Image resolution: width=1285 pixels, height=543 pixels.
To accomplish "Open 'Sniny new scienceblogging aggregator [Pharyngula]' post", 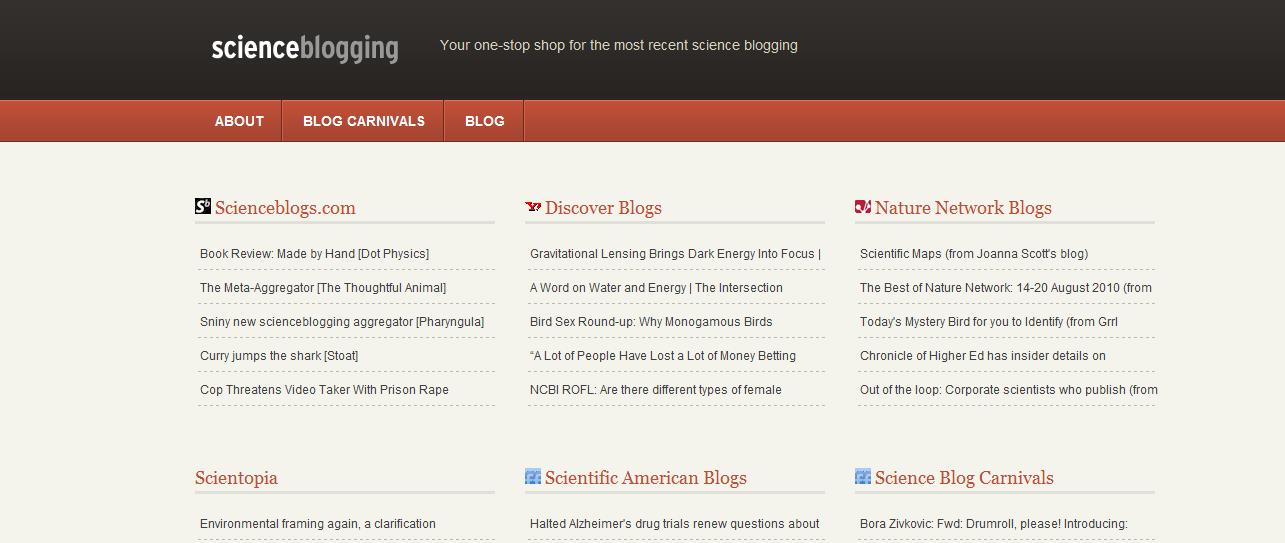I will point(342,322).
